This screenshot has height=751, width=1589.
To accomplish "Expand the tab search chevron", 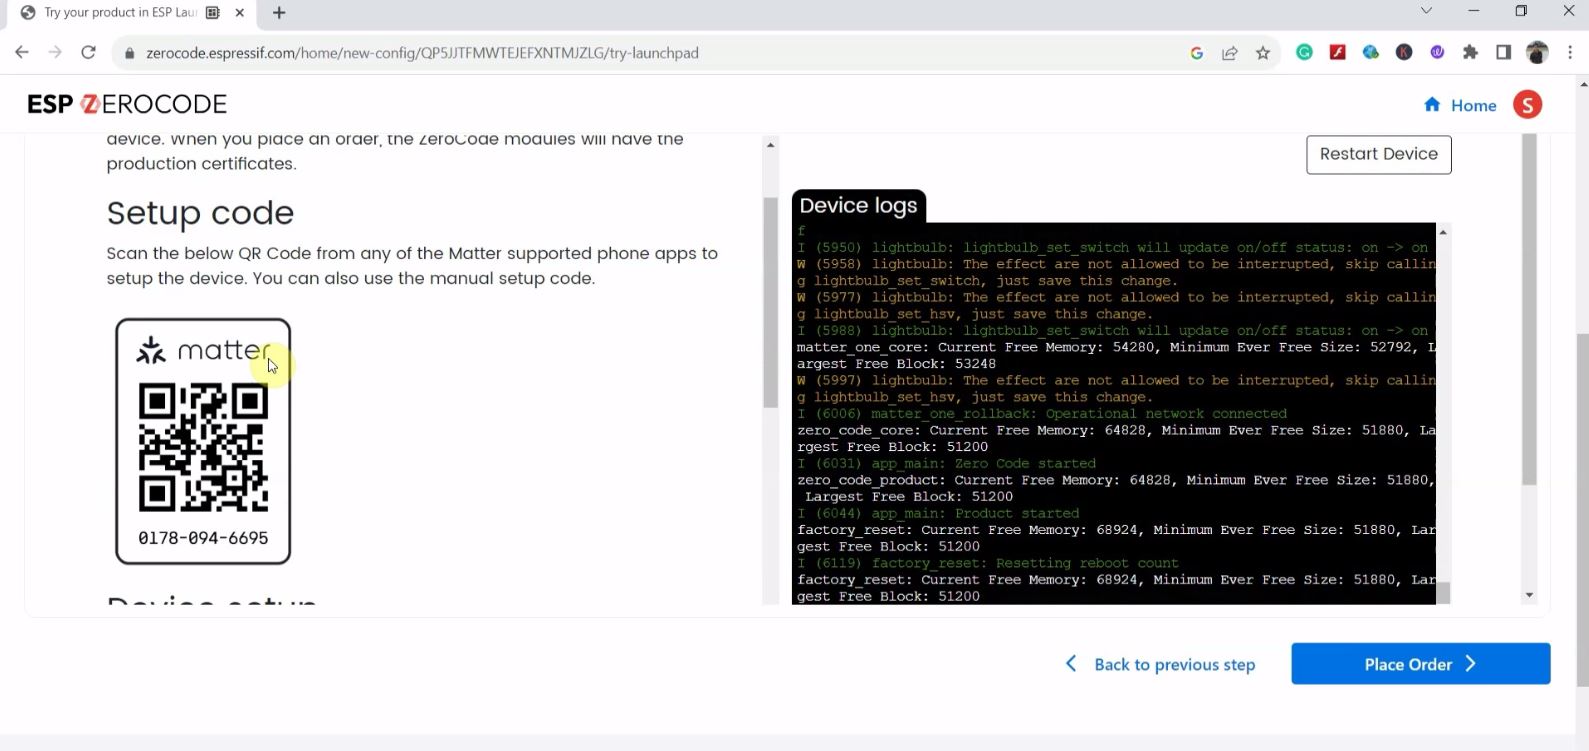I will [1426, 11].
